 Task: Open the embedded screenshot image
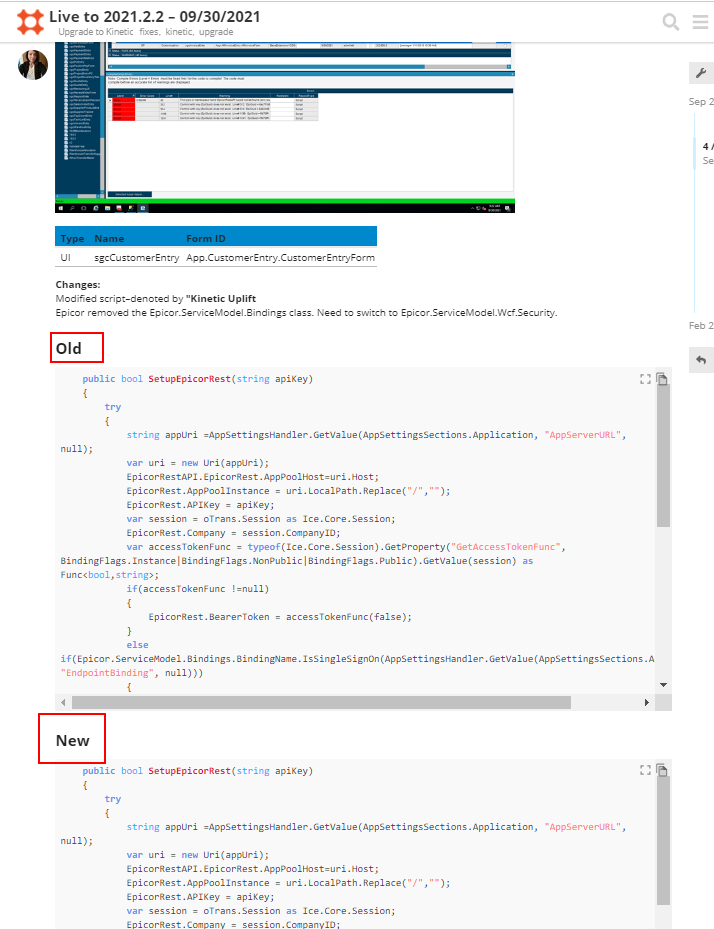click(x=285, y=127)
